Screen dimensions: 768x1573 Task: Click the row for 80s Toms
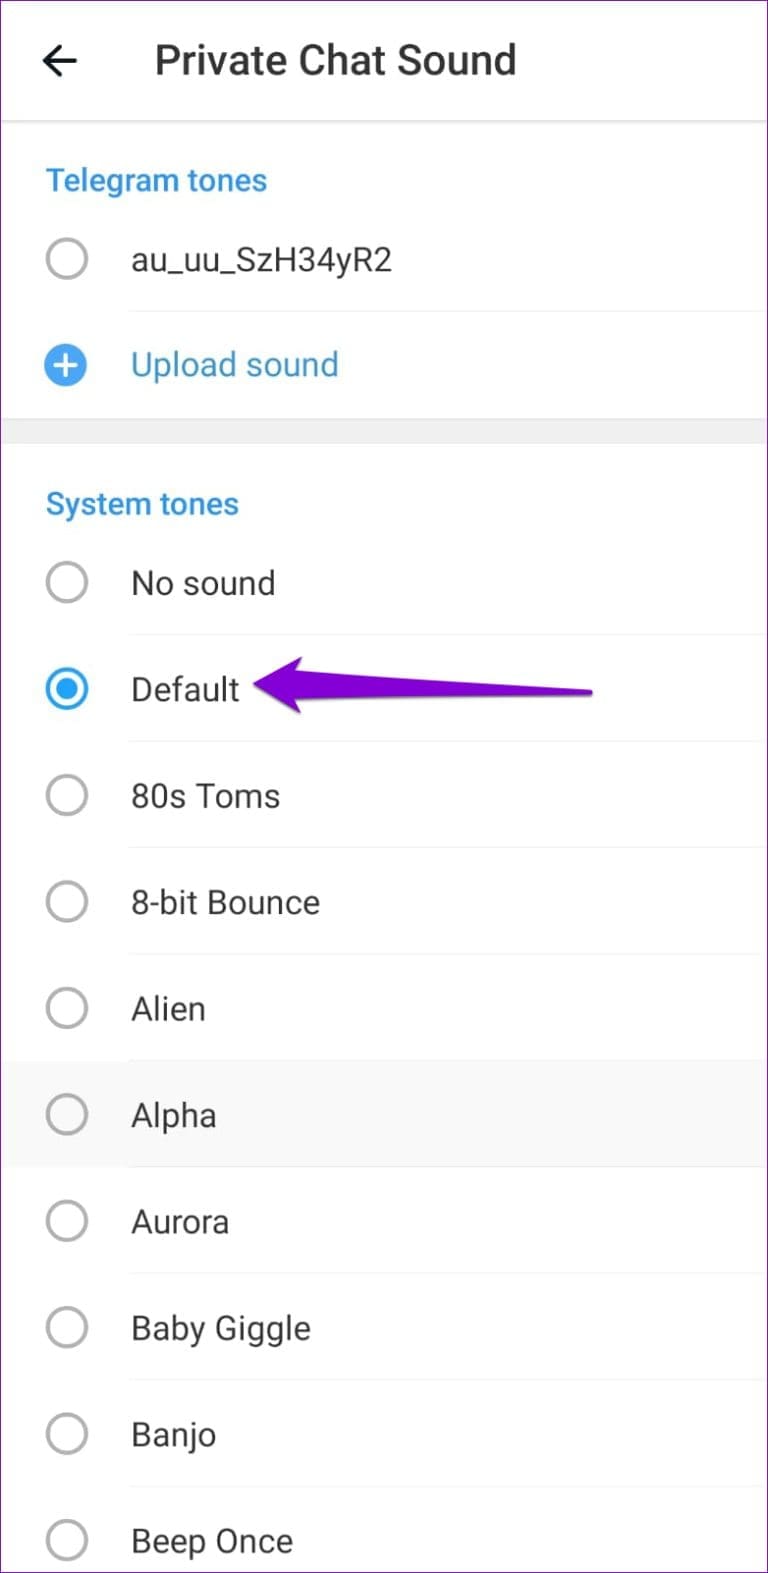(400, 795)
